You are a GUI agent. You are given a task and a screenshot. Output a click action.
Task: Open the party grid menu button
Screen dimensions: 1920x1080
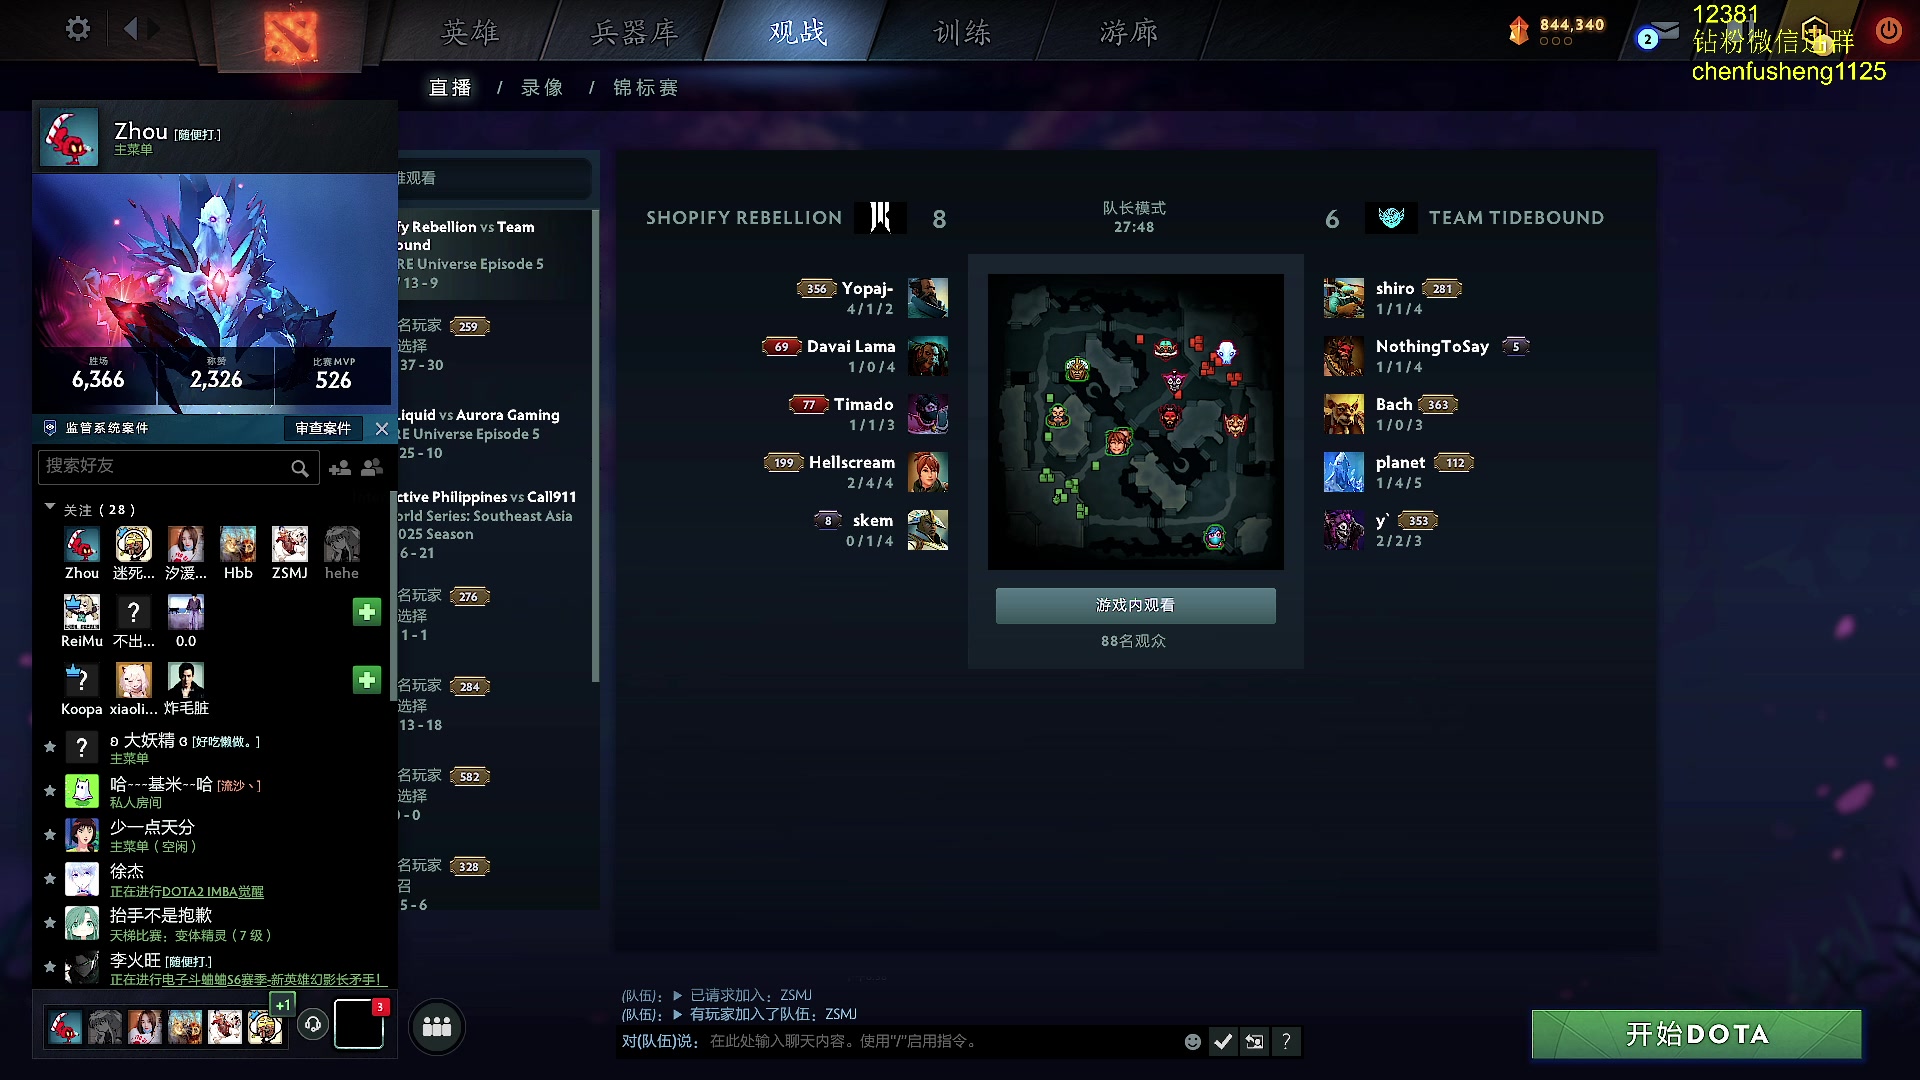[437, 1026]
